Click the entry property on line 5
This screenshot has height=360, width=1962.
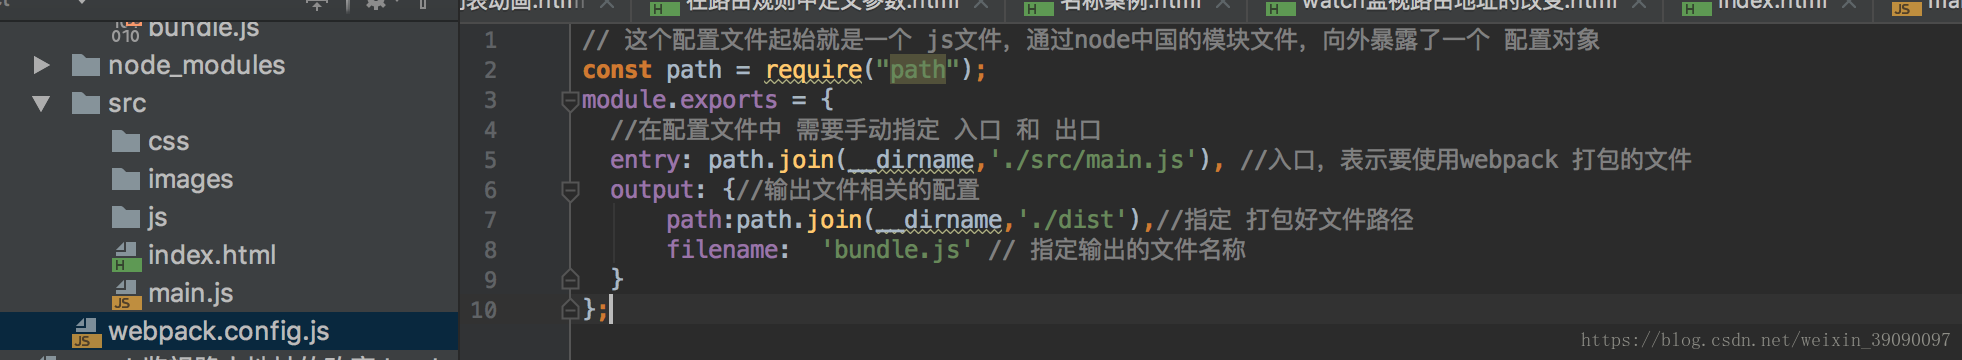click(645, 160)
